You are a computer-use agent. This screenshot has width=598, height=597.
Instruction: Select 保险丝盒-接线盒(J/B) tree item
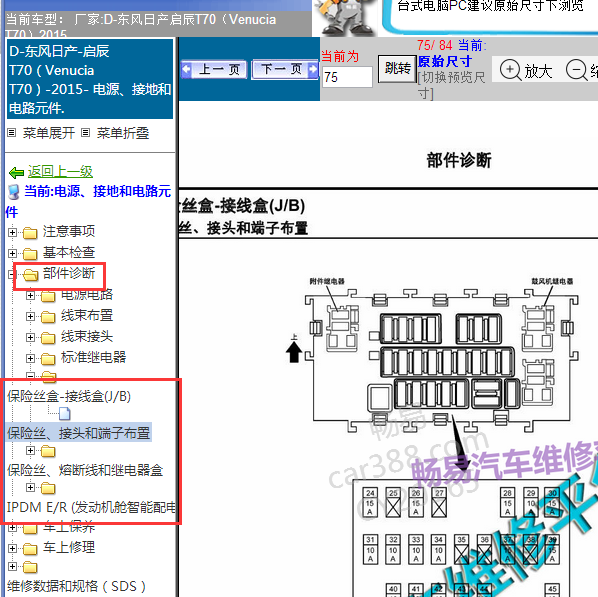pos(69,396)
